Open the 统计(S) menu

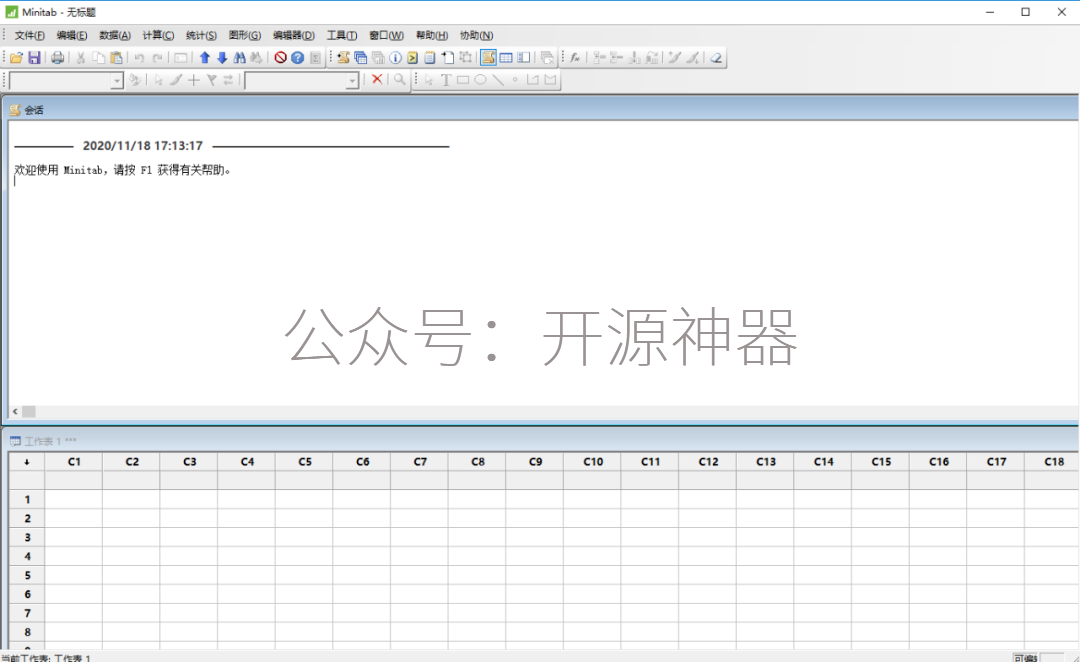201,35
